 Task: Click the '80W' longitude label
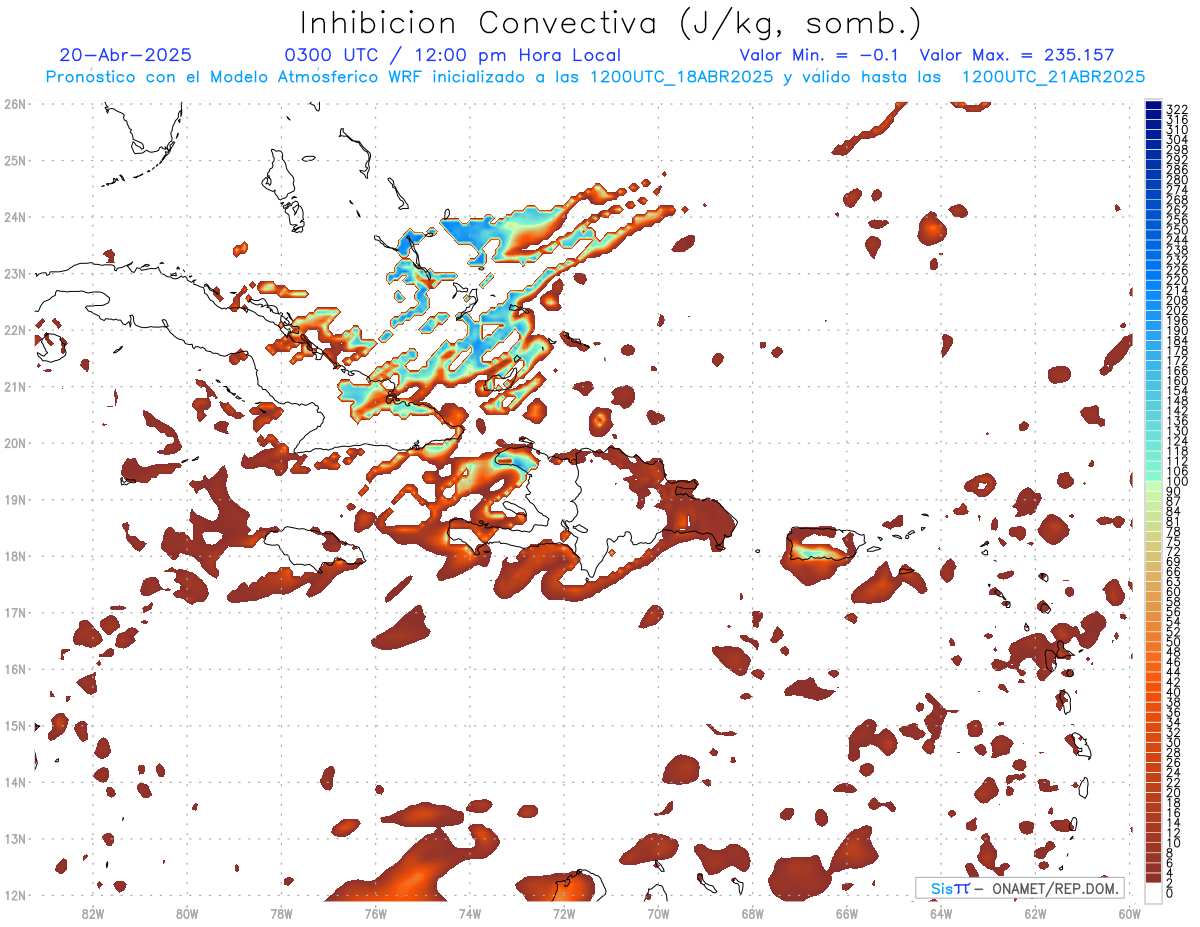187,913
